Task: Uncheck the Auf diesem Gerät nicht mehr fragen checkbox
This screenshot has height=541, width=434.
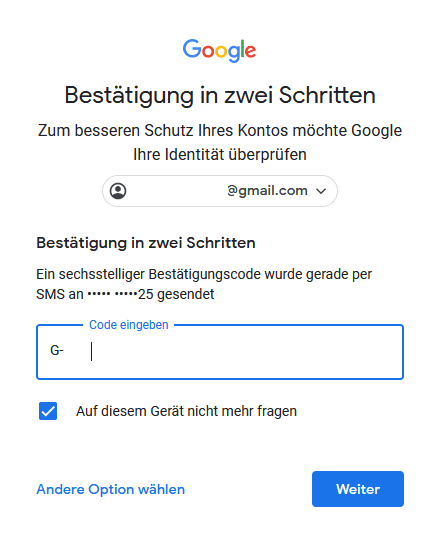Action: (48, 411)
